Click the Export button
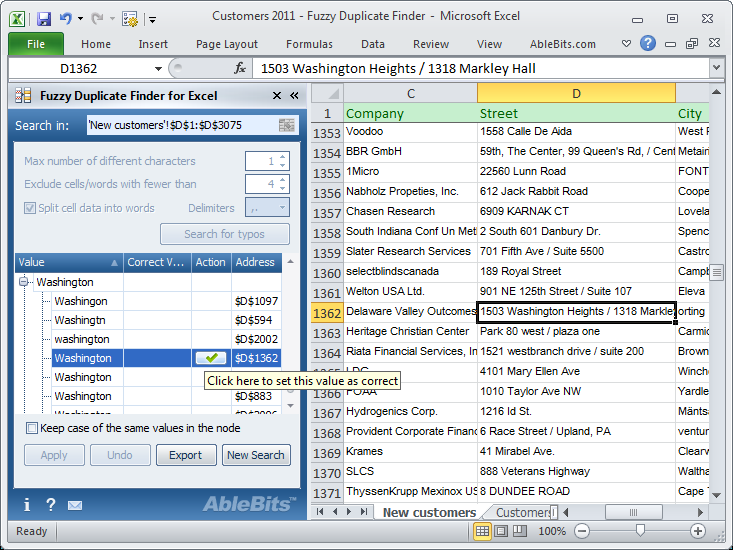This screenshot has width=733, height=550. pyautogui.click(x=186, y=455)
